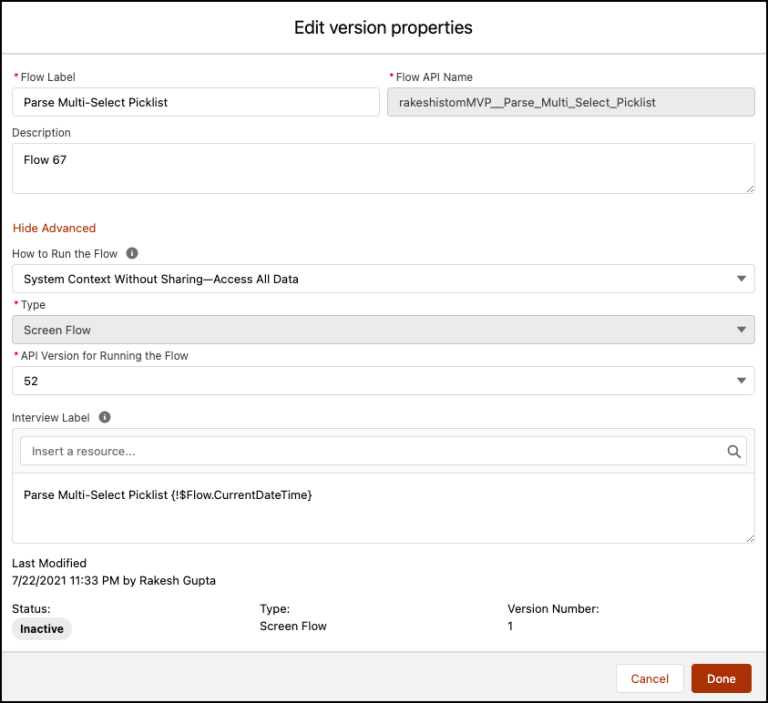The image size is (768, 703).
Task: Click the Edit version properties heading
Action: [383, 27]
